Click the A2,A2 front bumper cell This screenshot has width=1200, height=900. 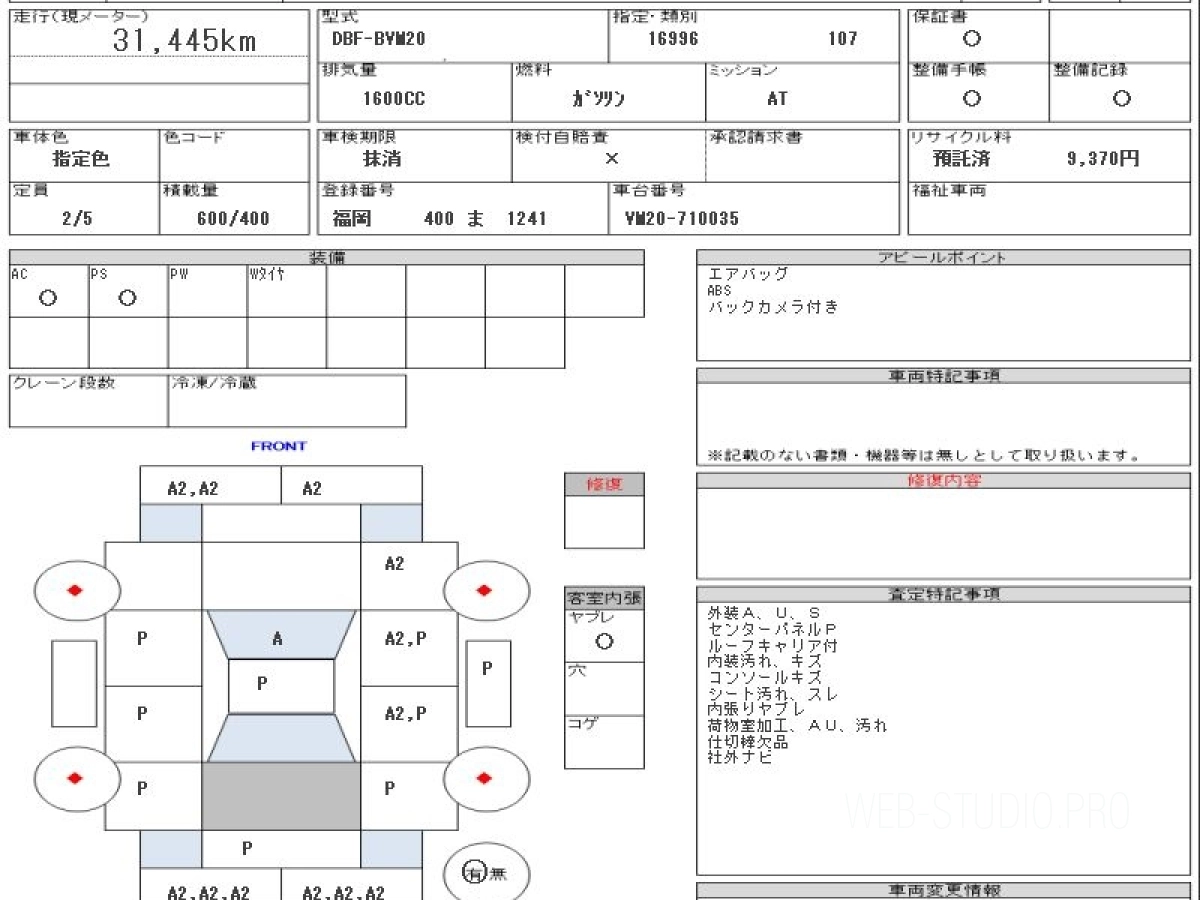point(210,485)
